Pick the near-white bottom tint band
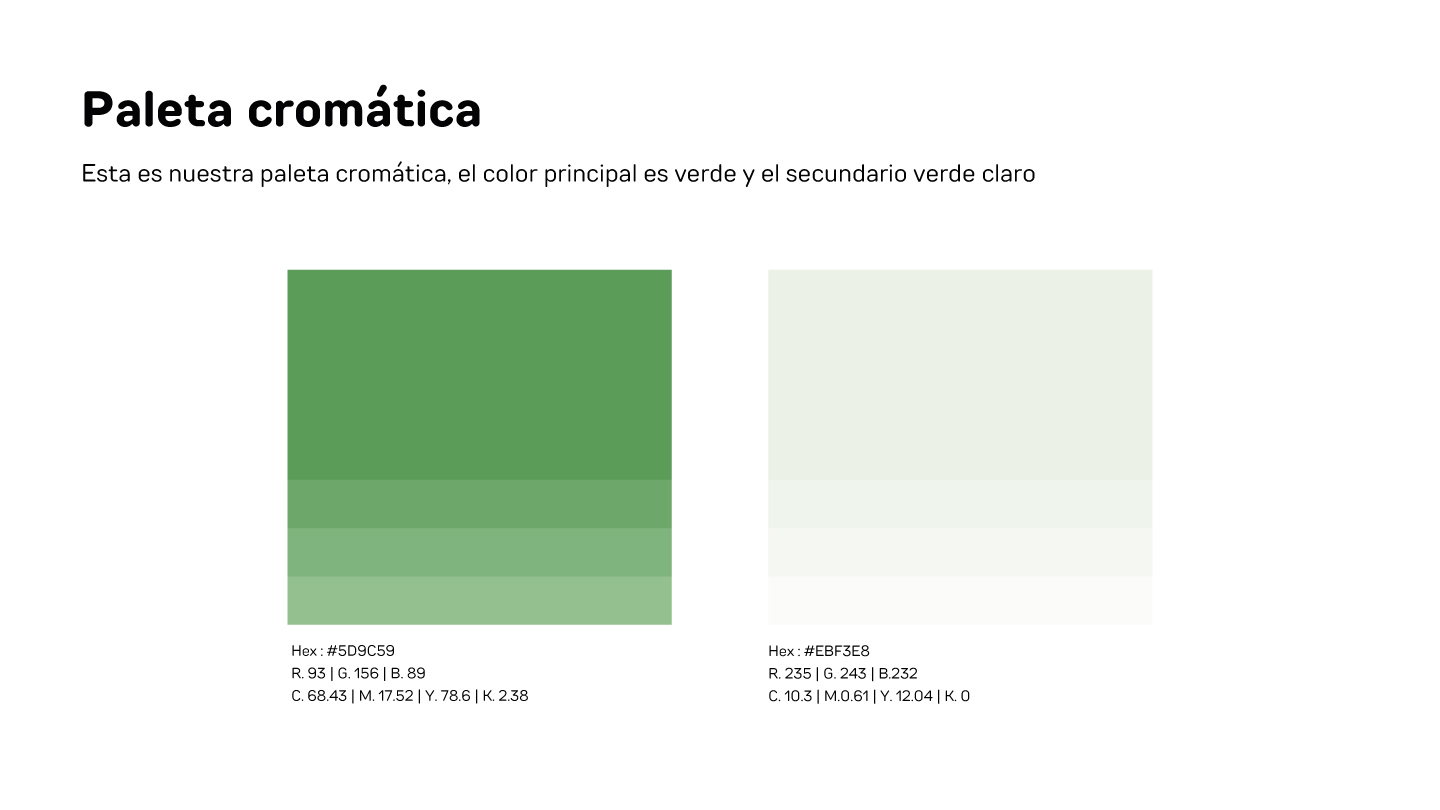Screen dimensions: 1440x810 [959, 600]
